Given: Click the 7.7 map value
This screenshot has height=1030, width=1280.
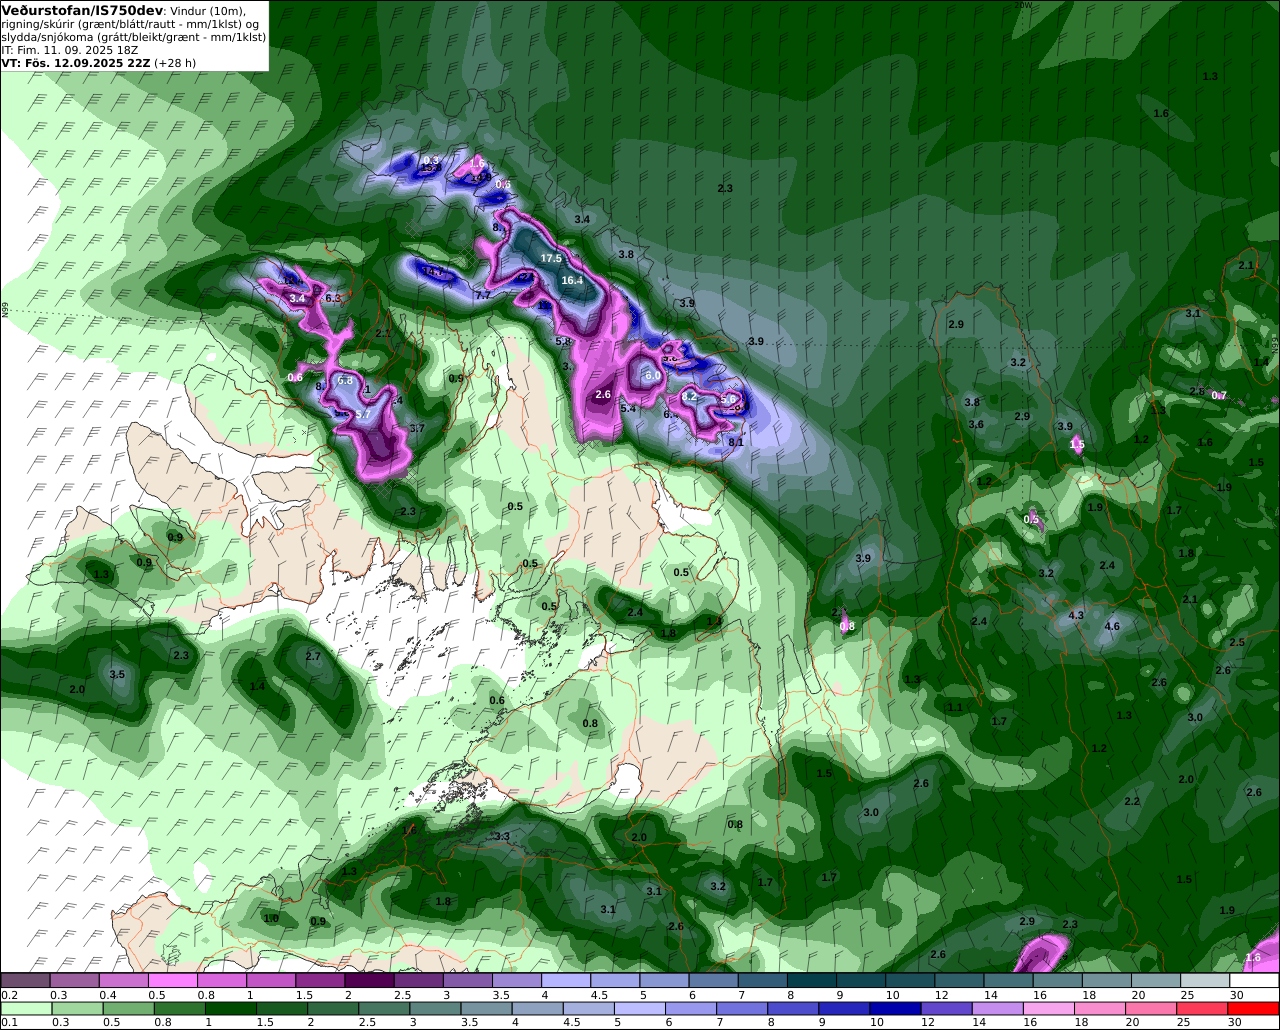Looking at the screenshot, I should [482, 296].
